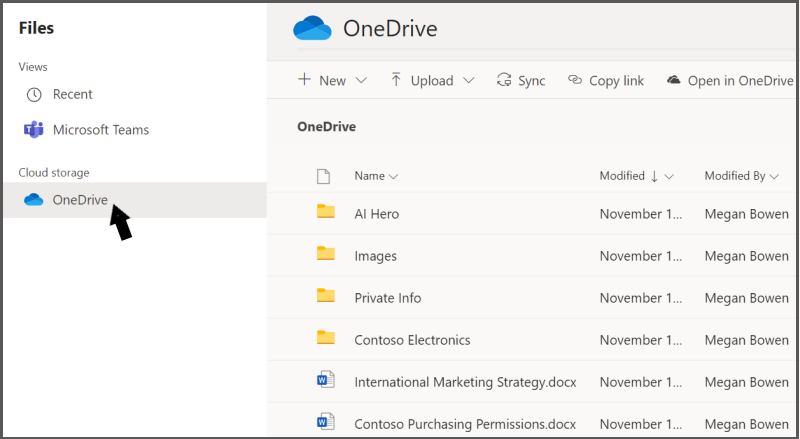Click the New button
The width and height of the screenshot is (800, 439).
coord(332,80)
